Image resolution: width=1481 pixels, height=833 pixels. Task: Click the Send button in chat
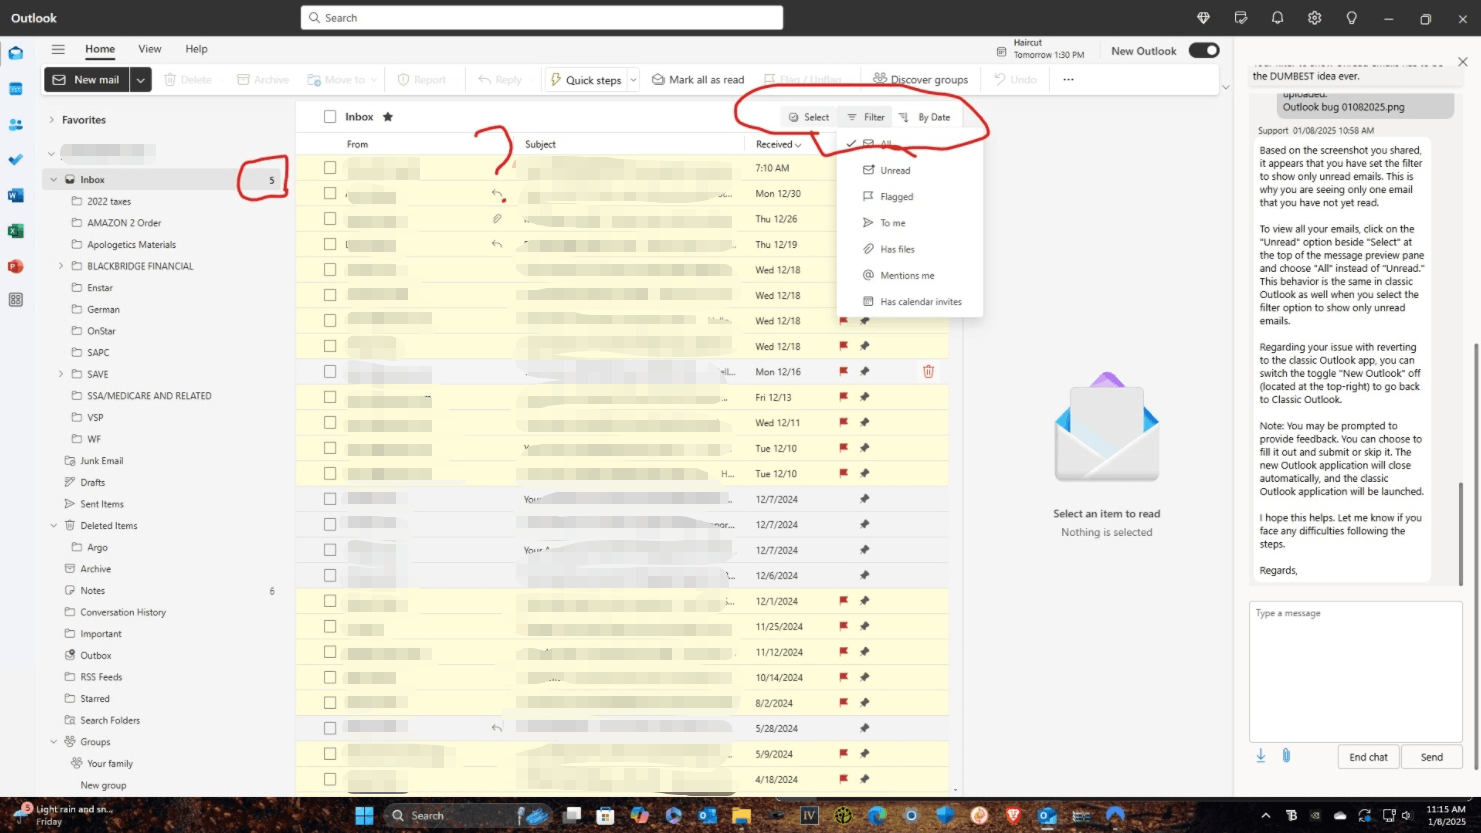1432,757
